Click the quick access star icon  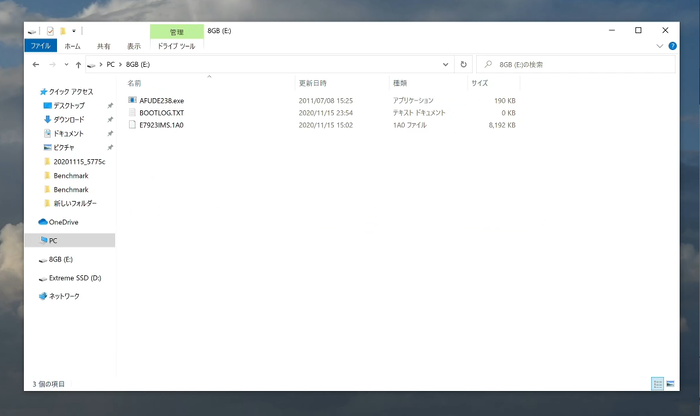click(43, 92)
